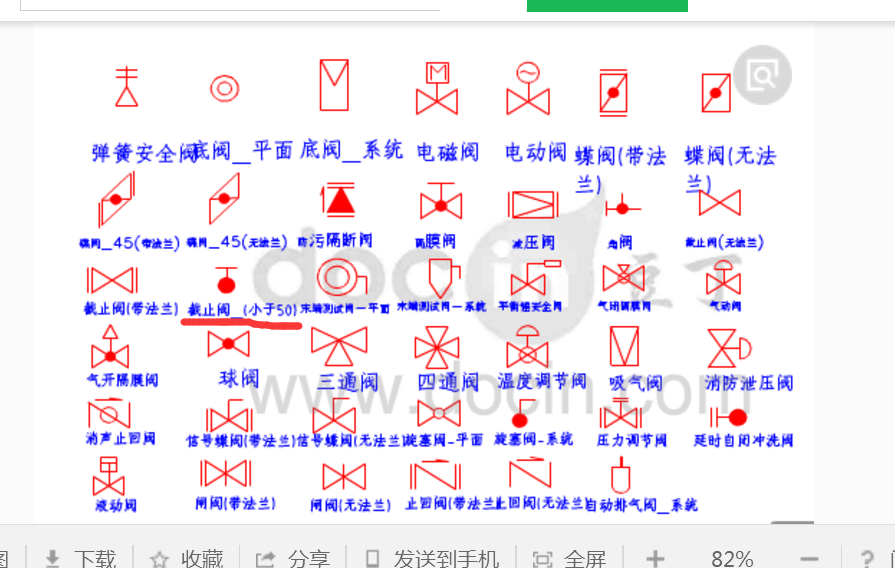The width and height of the screenshot is (895, 568).
Task: Click the 四通阀 text label
Action: pos(448,381)
